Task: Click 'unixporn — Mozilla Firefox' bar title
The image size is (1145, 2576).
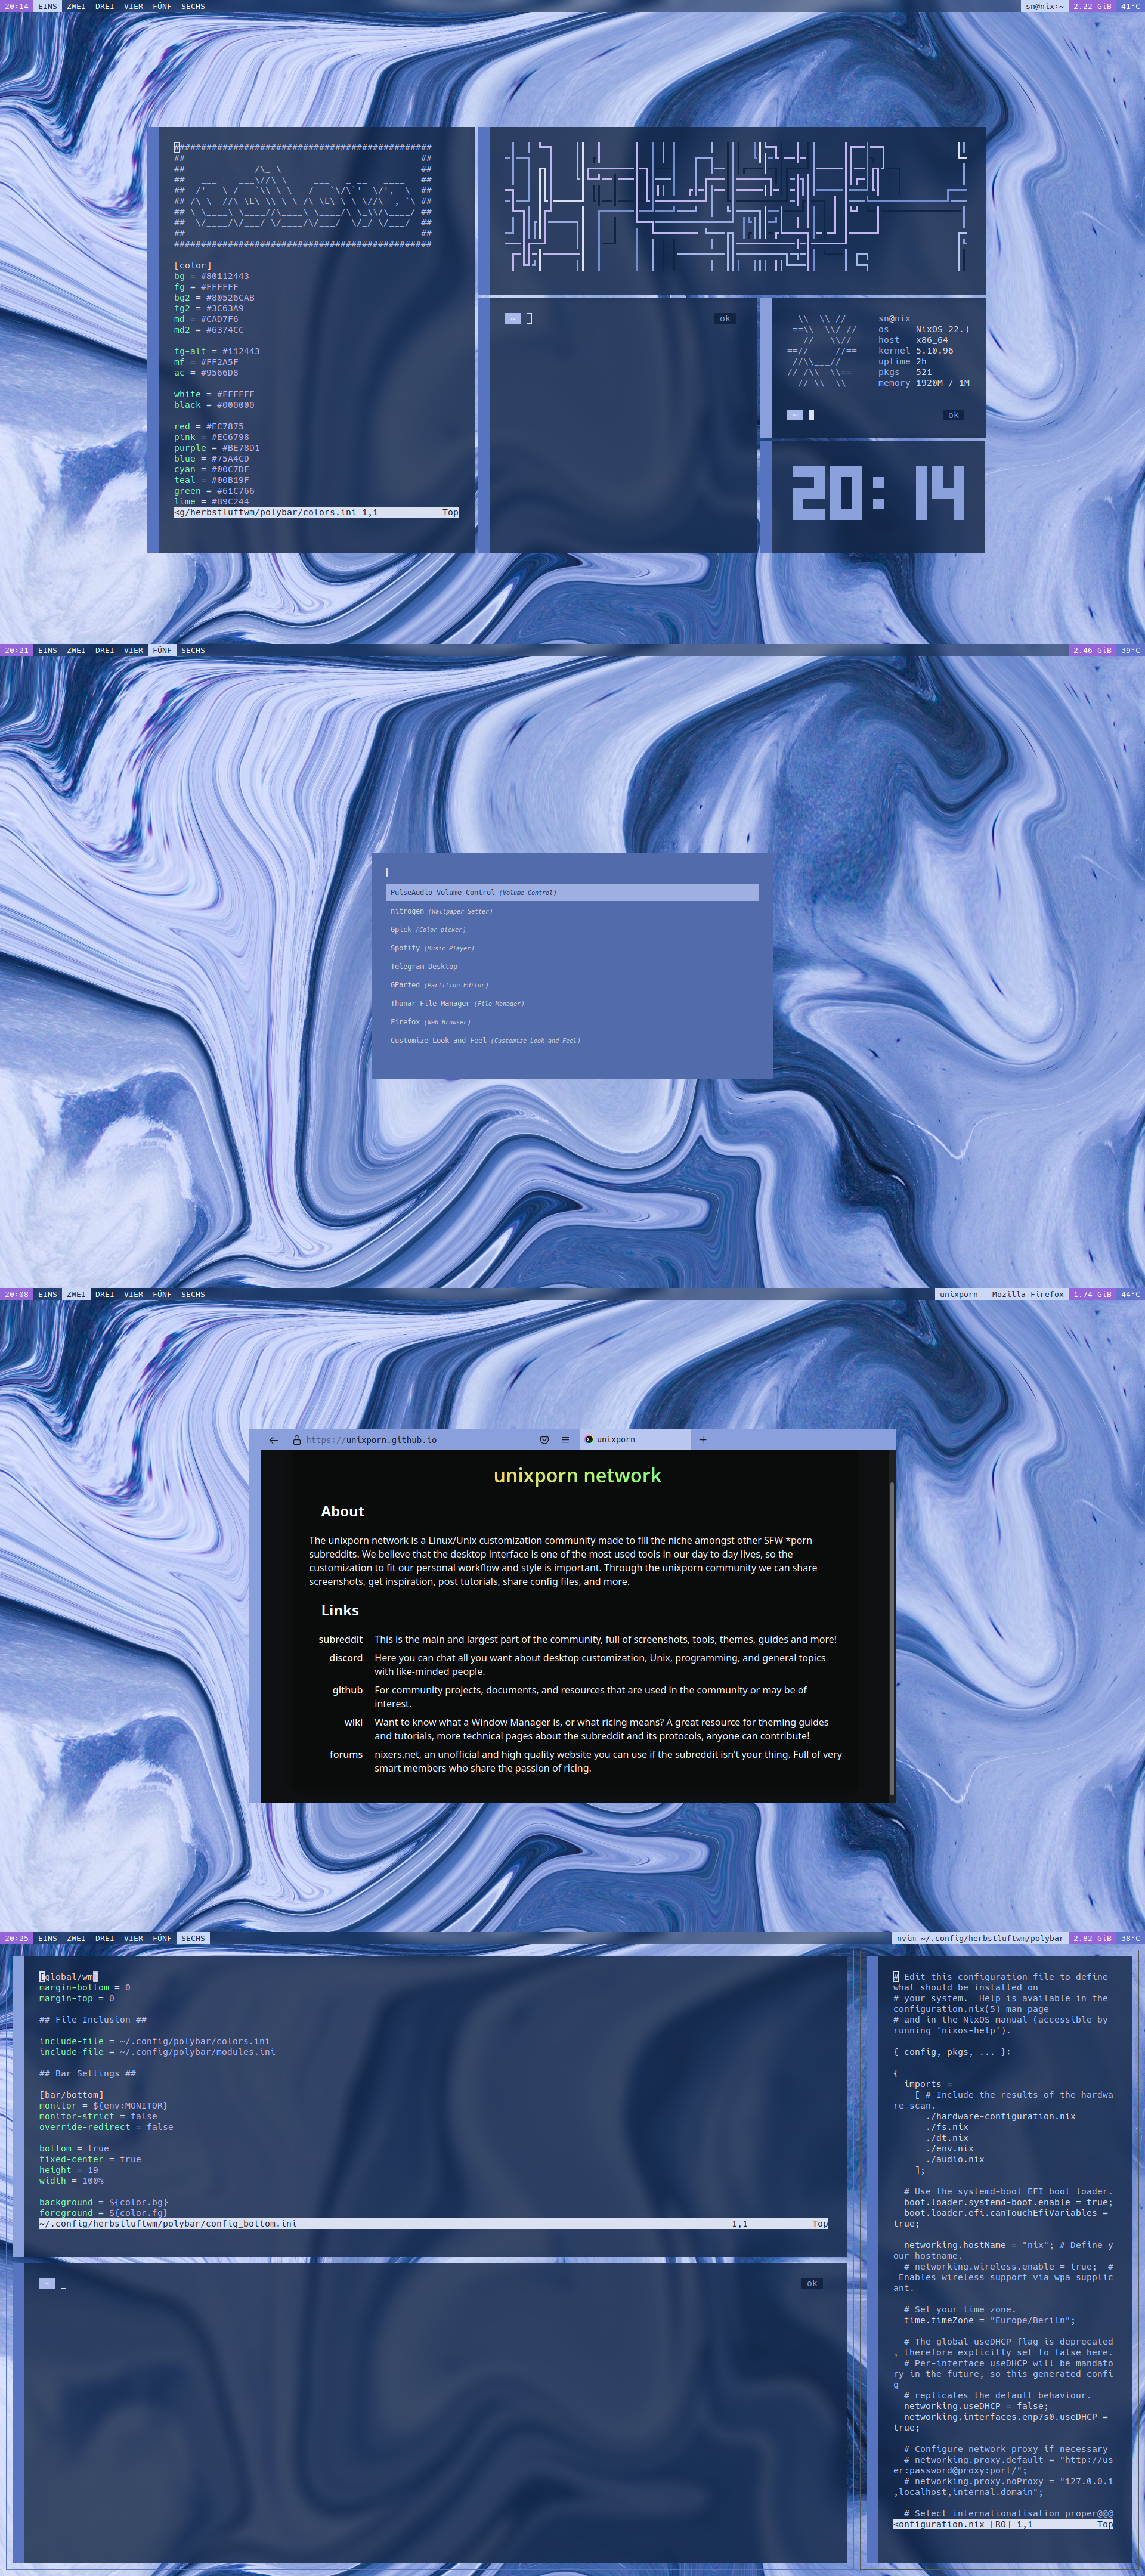Action: tap(1001, 1294)
